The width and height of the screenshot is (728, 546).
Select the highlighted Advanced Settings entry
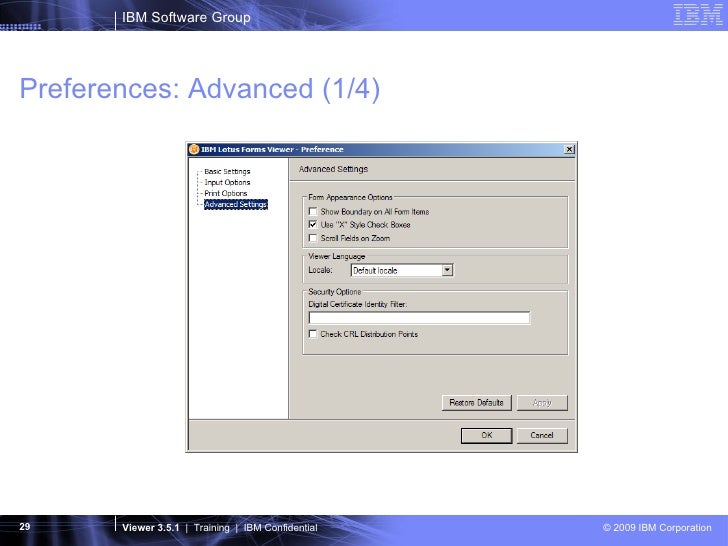(x=236, y=204)
